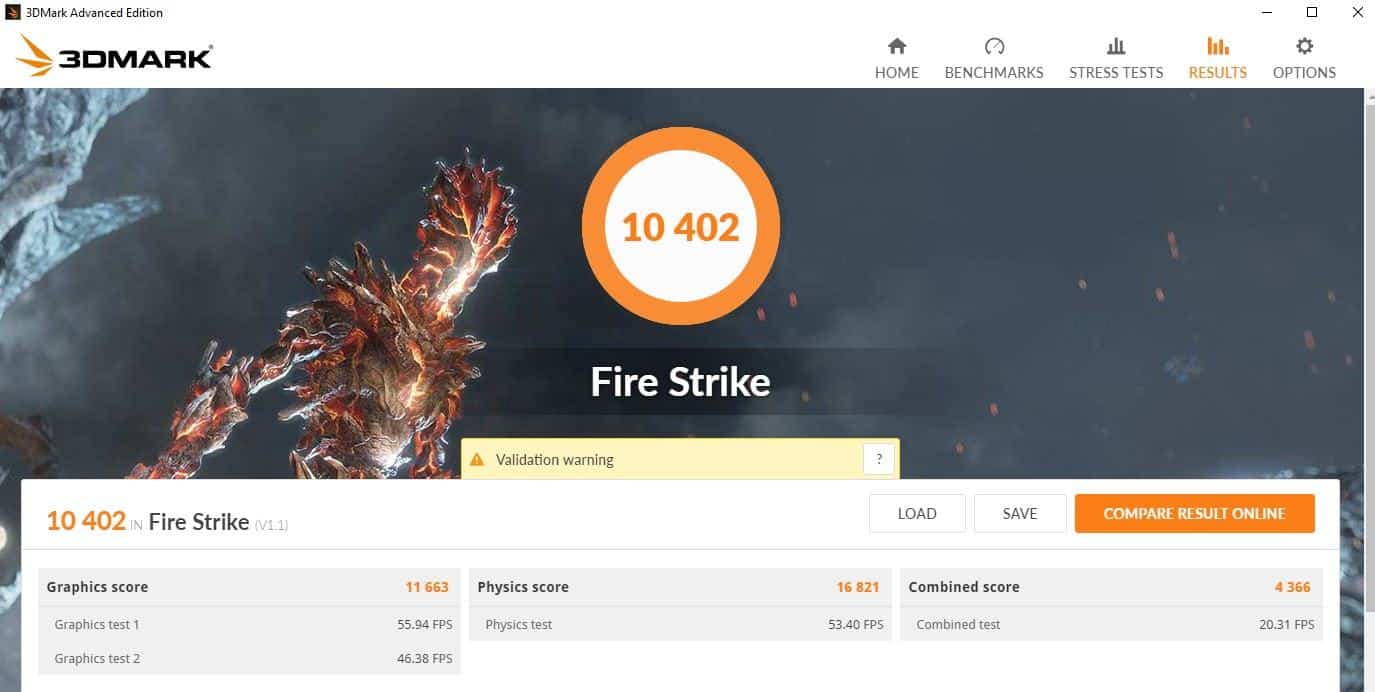Click the 46.38 FPS value
This screenshot has width=1375, height=692.
(x=425, y=658)
